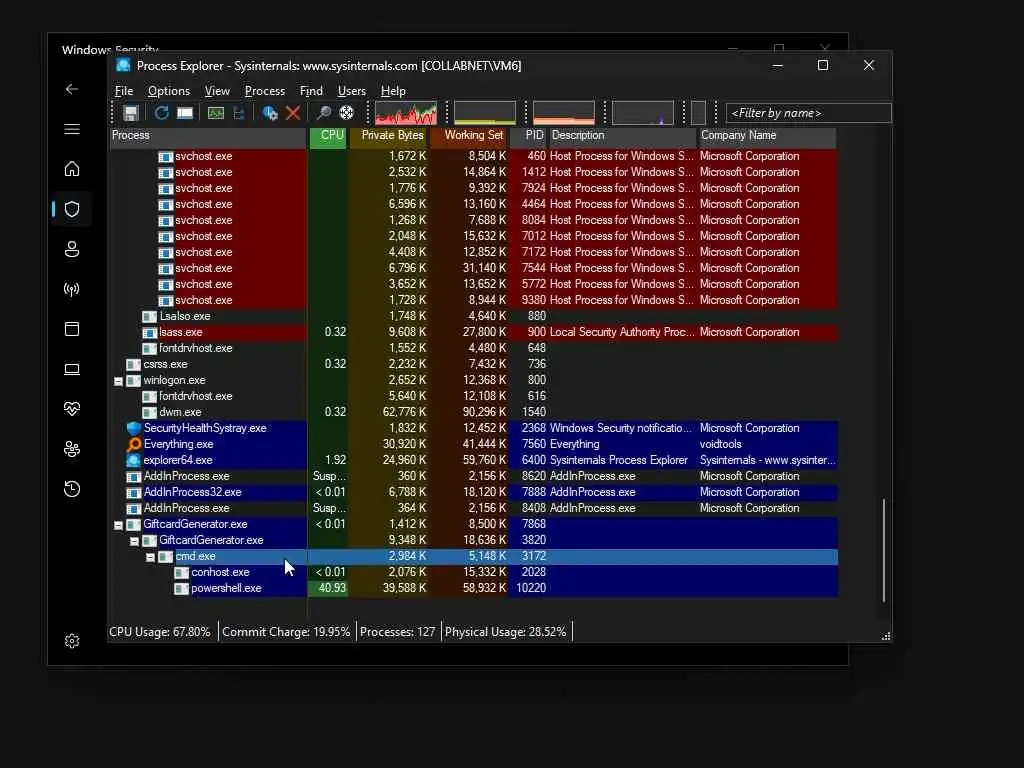The height and width of the screenshot is (768, 1024).
Task: Open Family options icon in sidebar
Action: [72, 449]
